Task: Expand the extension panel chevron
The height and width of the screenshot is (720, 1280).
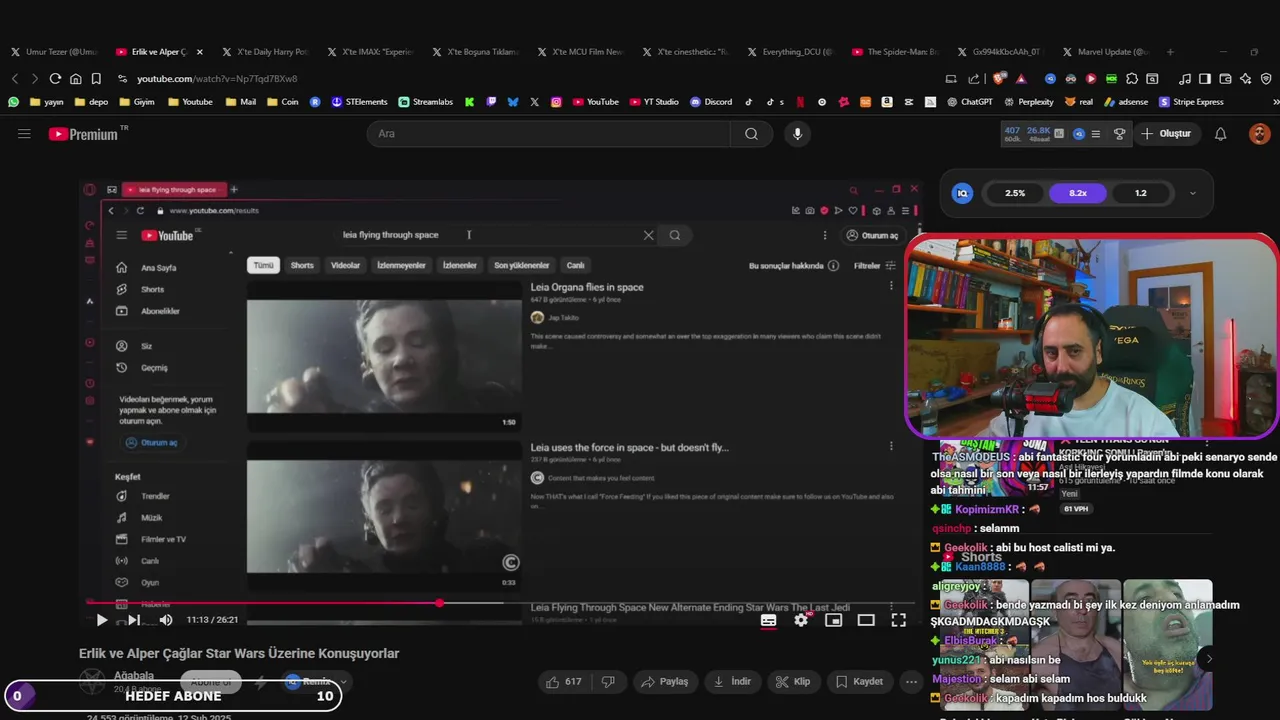Action: (x=1192, y=193)
